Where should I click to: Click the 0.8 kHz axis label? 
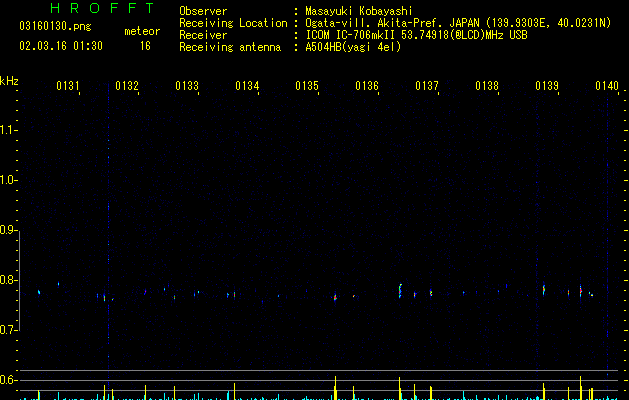click(8, 280)
